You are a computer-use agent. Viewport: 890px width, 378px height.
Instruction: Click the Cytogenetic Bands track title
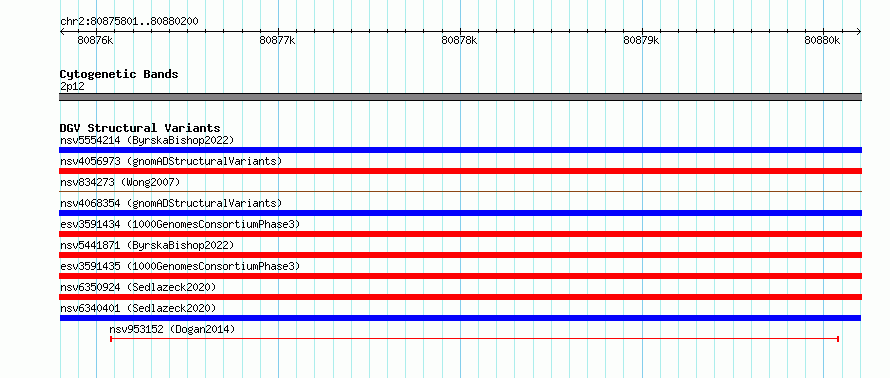tap(119, 74)
